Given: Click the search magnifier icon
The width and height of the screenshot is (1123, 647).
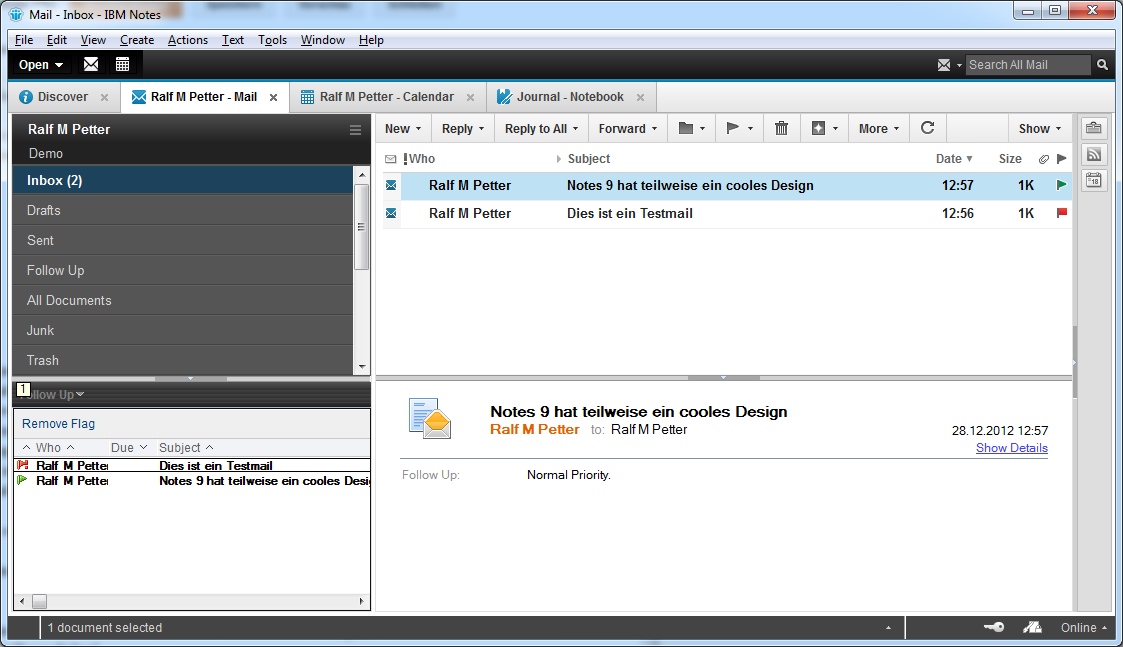Looking at the screenshot, I should (1102, 65).
